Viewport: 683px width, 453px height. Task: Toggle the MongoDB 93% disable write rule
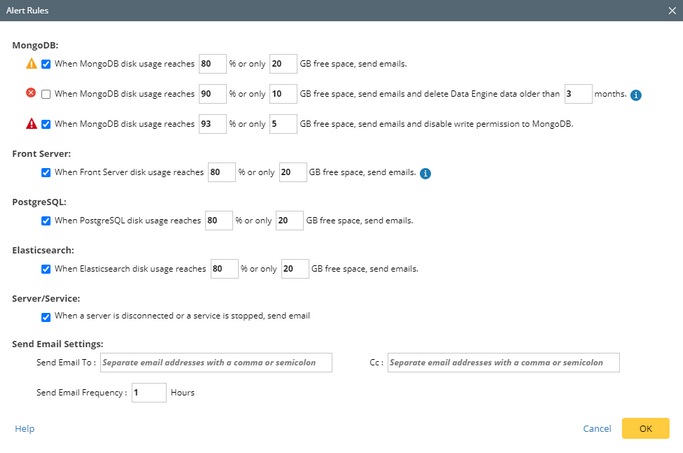tap(46, 124)
